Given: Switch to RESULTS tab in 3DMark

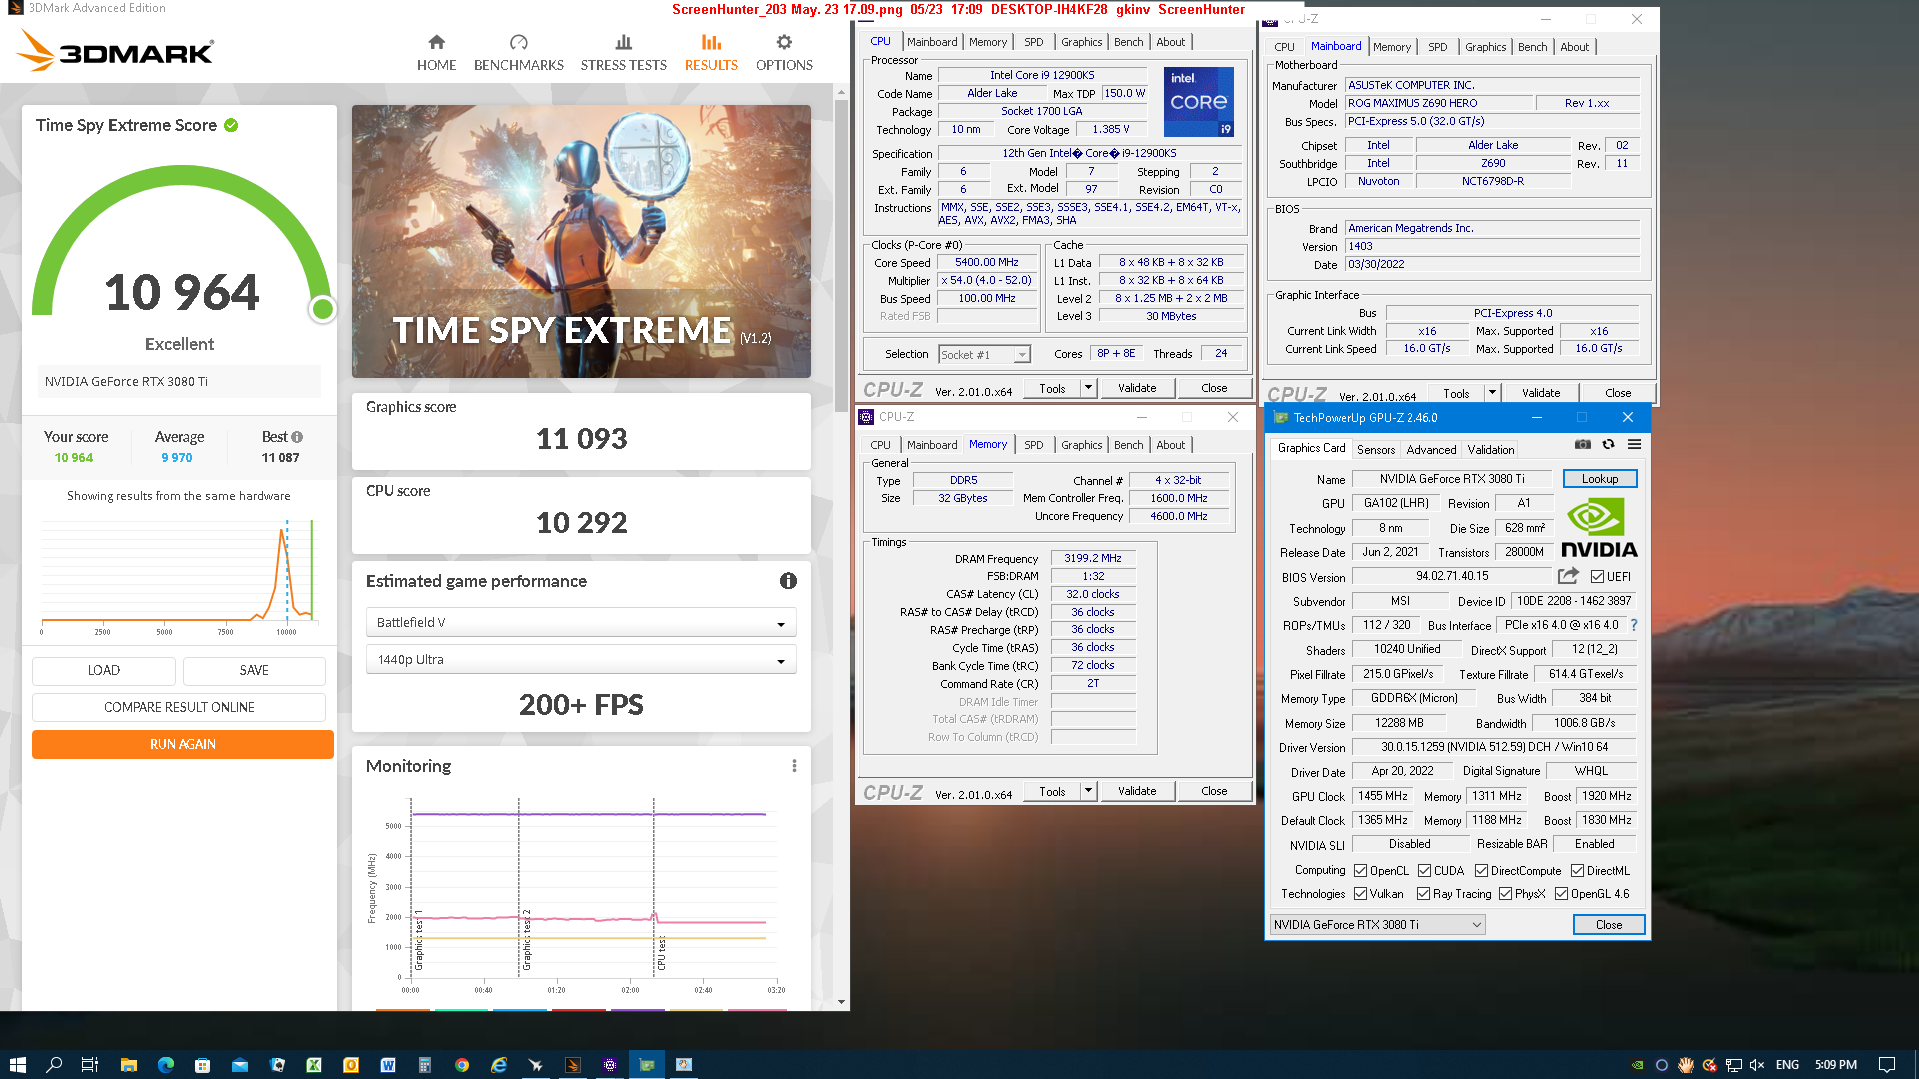Looking at the screenshot, I should pos(711,53).
